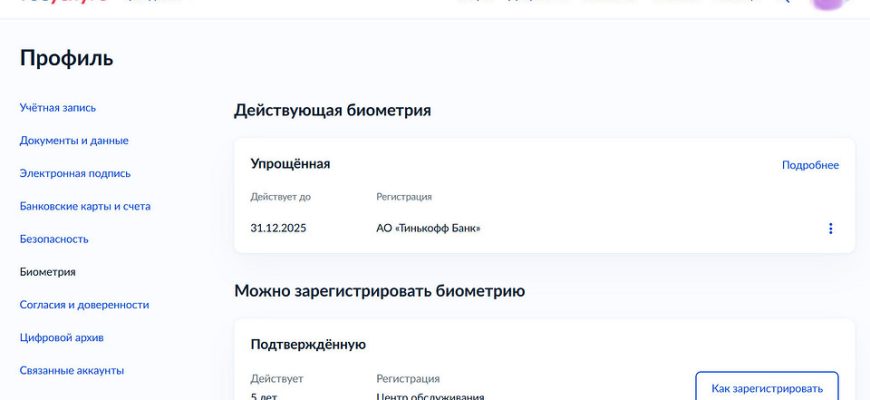
Task: Open the Учётная запись section
Action: click(x=58, y=108)
